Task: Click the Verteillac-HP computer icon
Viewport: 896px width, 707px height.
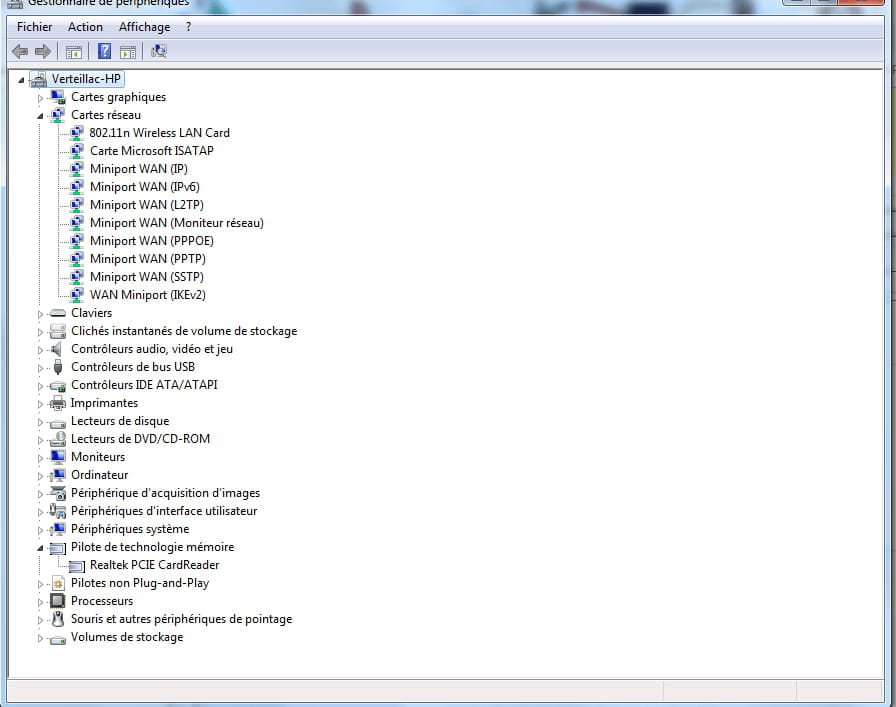Action: click(x=38, y=79)
